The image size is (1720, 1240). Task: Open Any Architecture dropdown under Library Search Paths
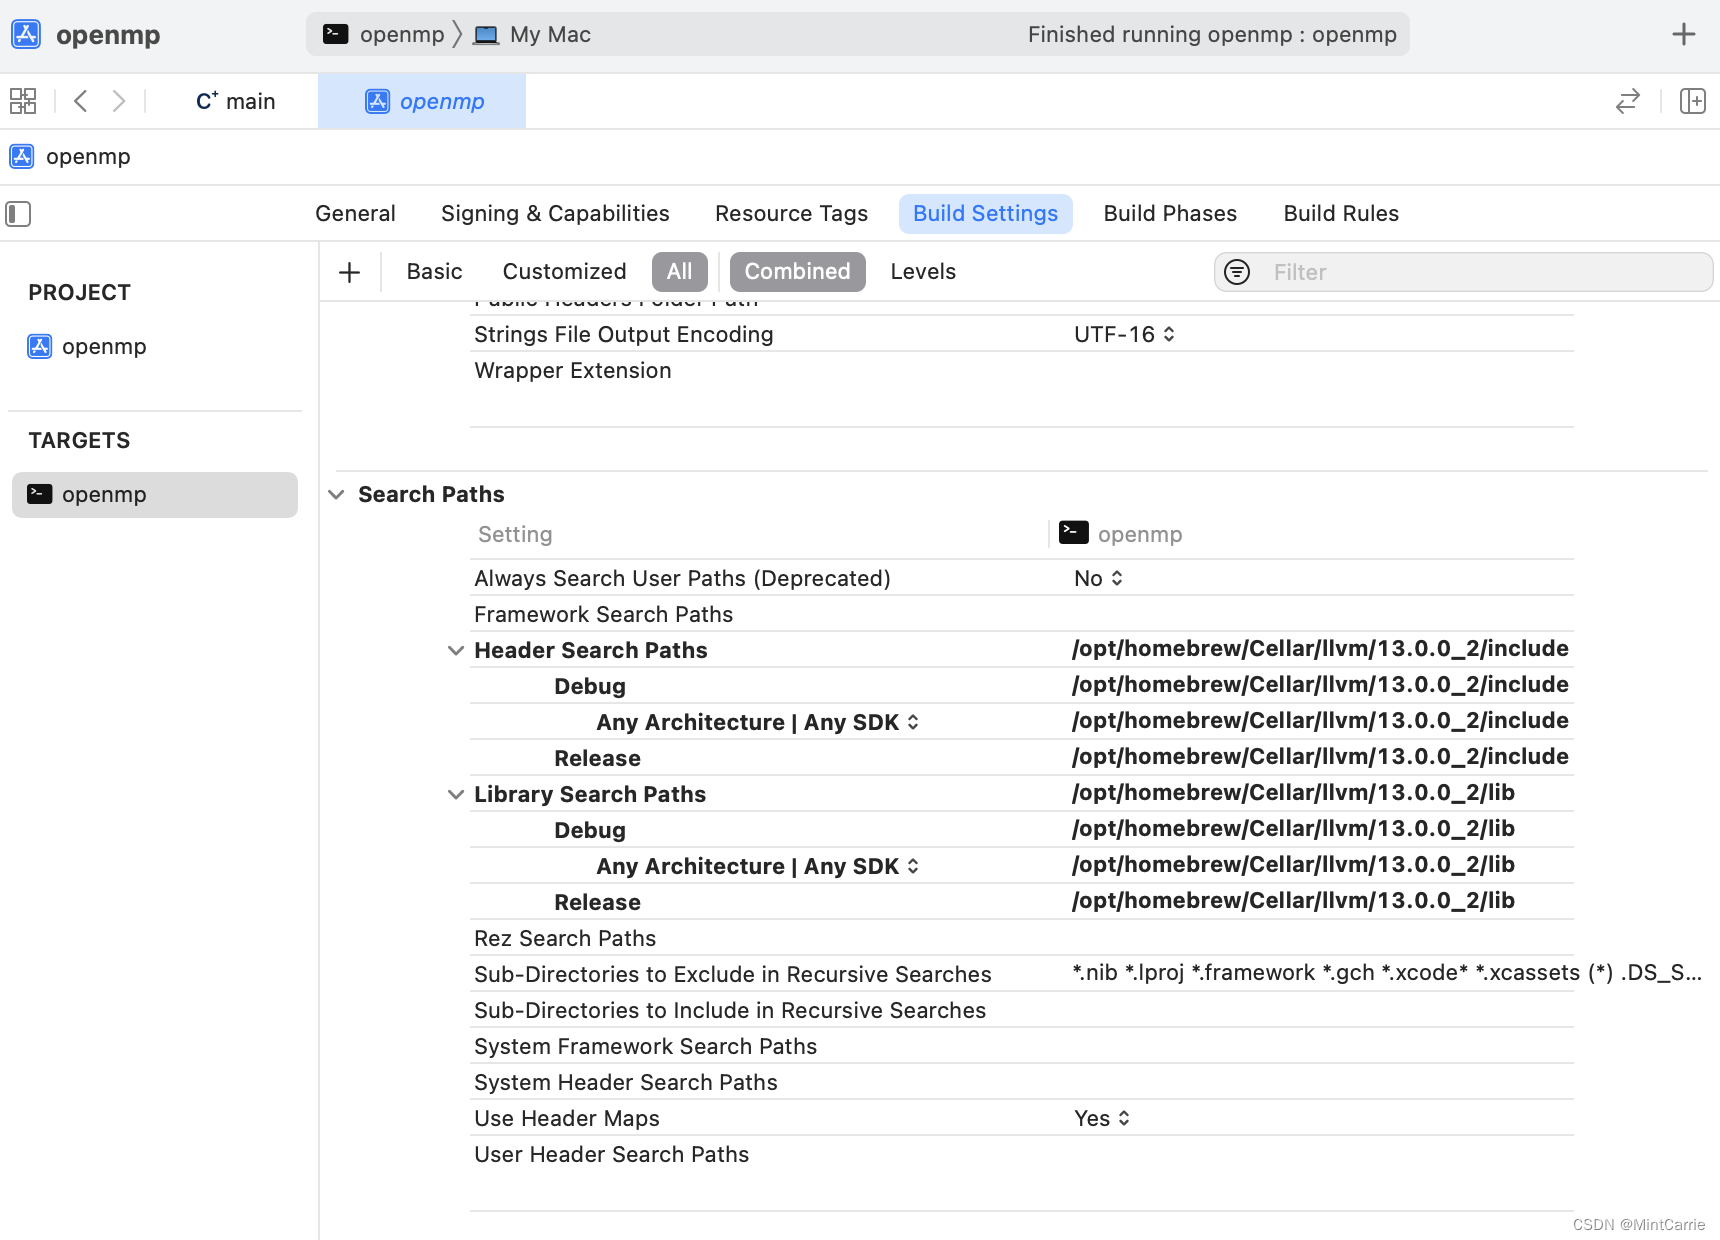(757, 867)
